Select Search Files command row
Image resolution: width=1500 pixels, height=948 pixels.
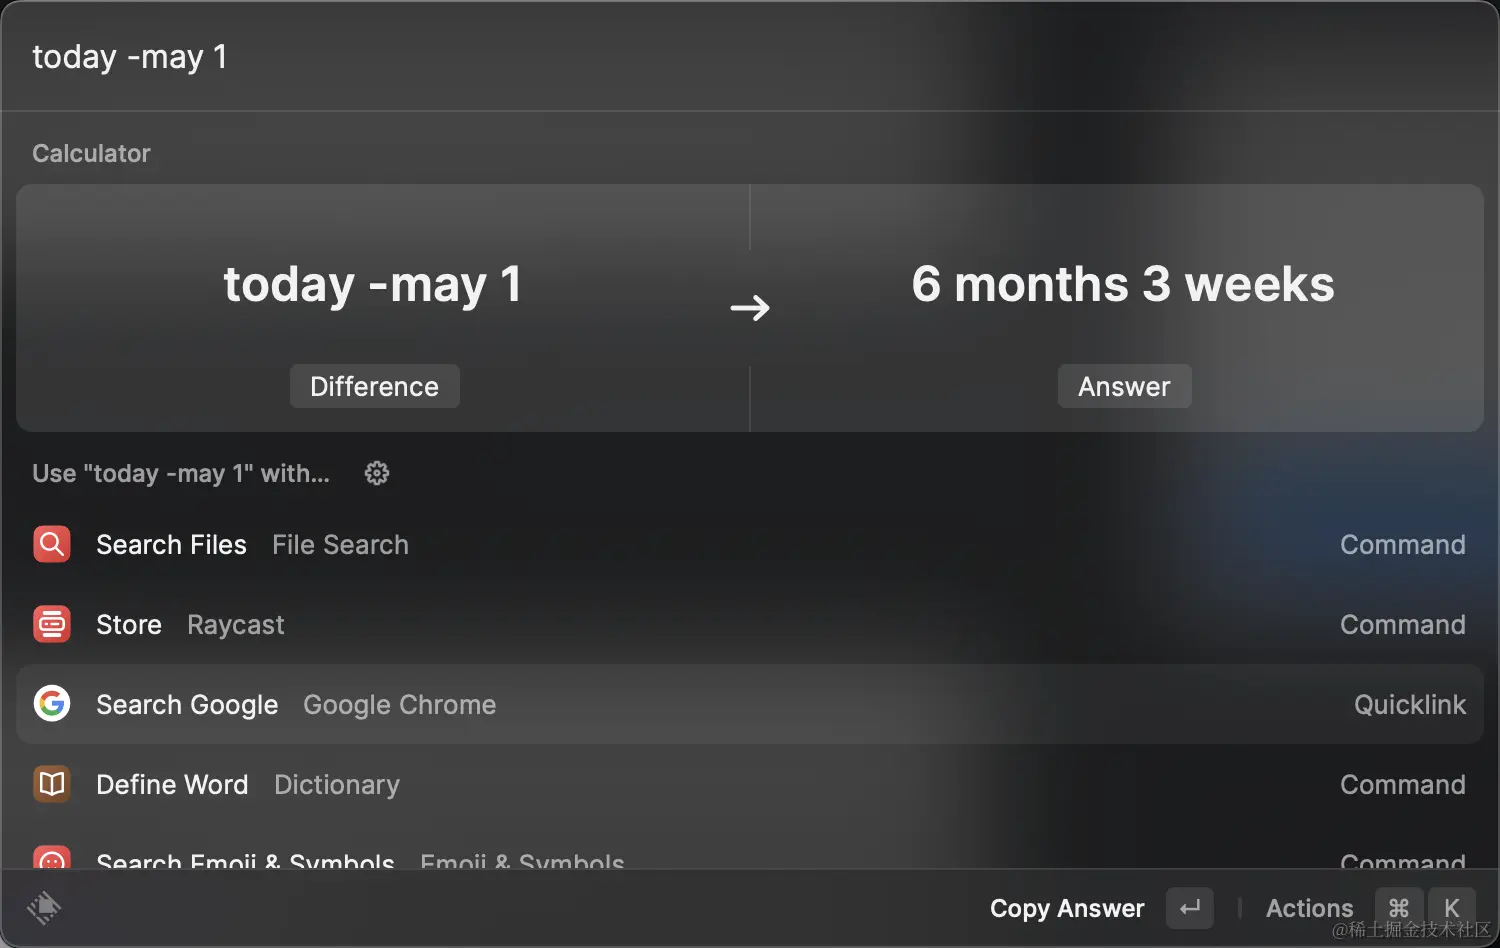click(x=750, y=544)
